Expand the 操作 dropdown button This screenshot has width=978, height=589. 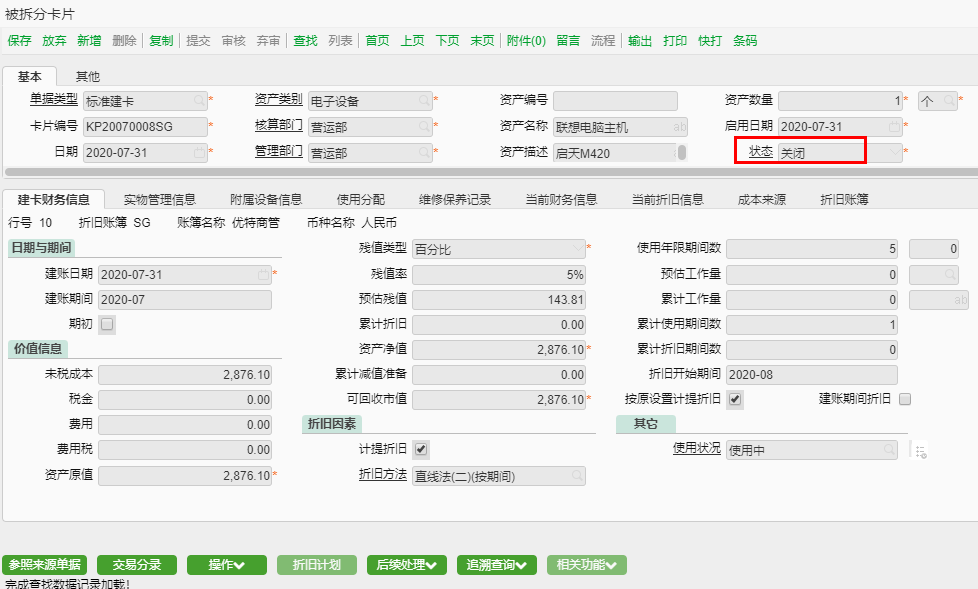(x=227, y=565)
